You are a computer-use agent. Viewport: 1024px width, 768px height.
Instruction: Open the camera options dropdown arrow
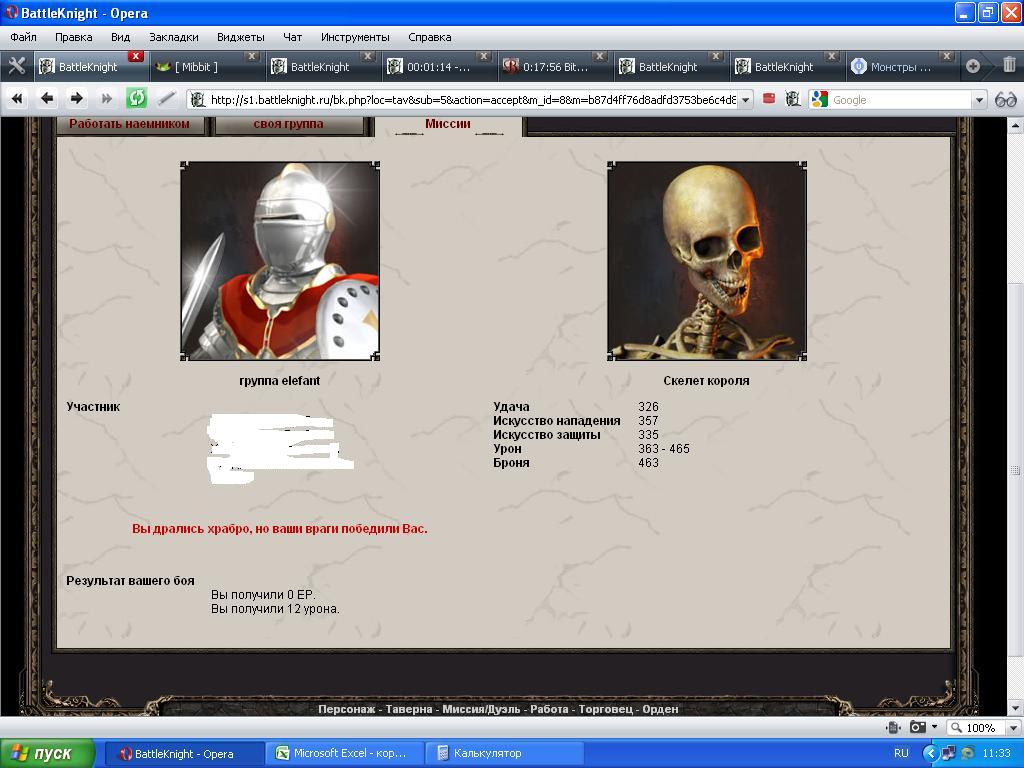(x=935, y=727)
